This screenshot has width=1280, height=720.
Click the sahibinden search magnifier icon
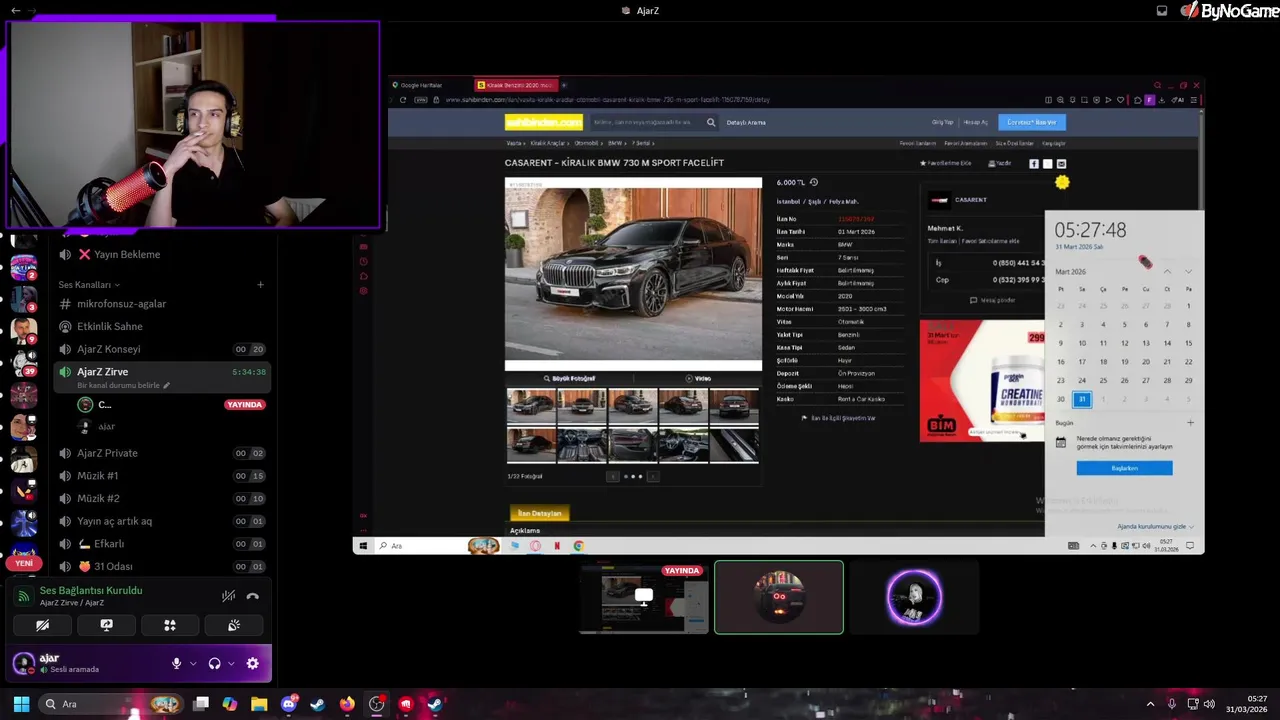[711, 122]
